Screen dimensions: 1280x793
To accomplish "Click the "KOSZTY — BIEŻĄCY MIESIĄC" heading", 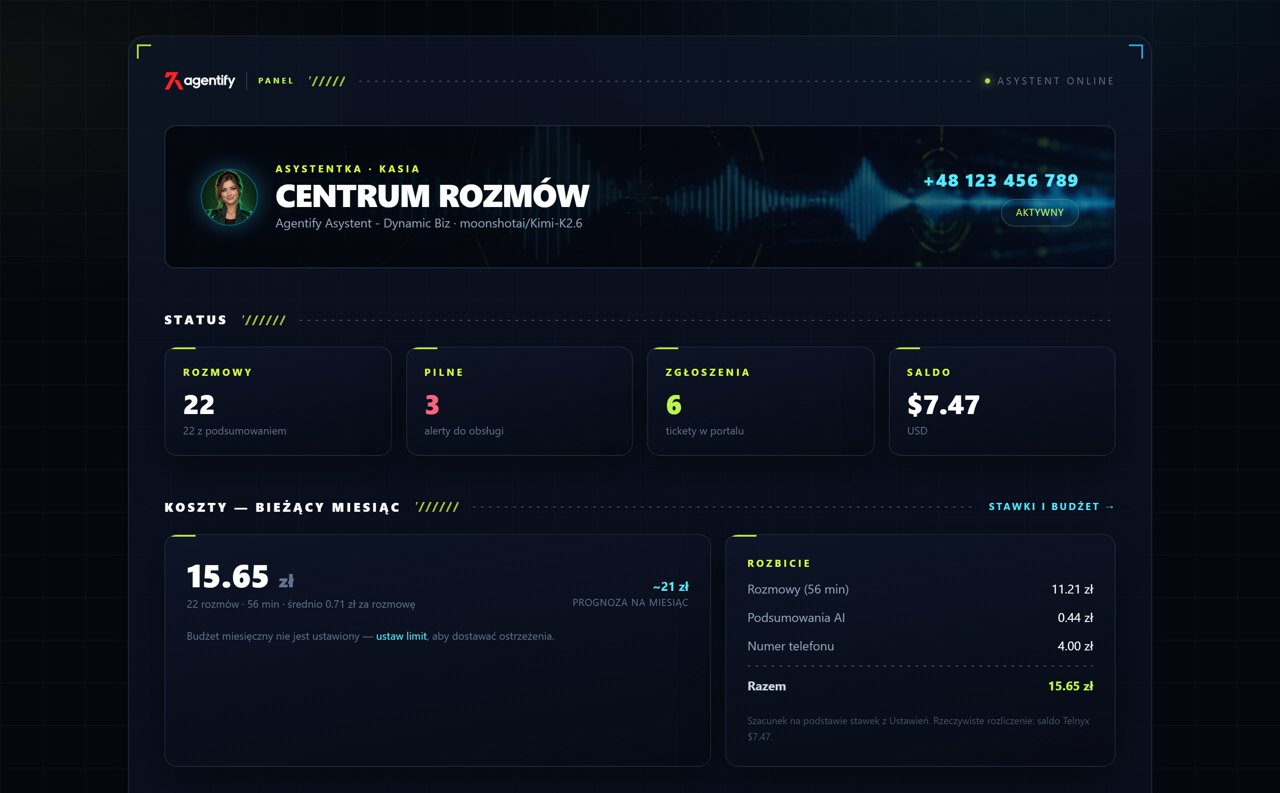I will point(282,507).
